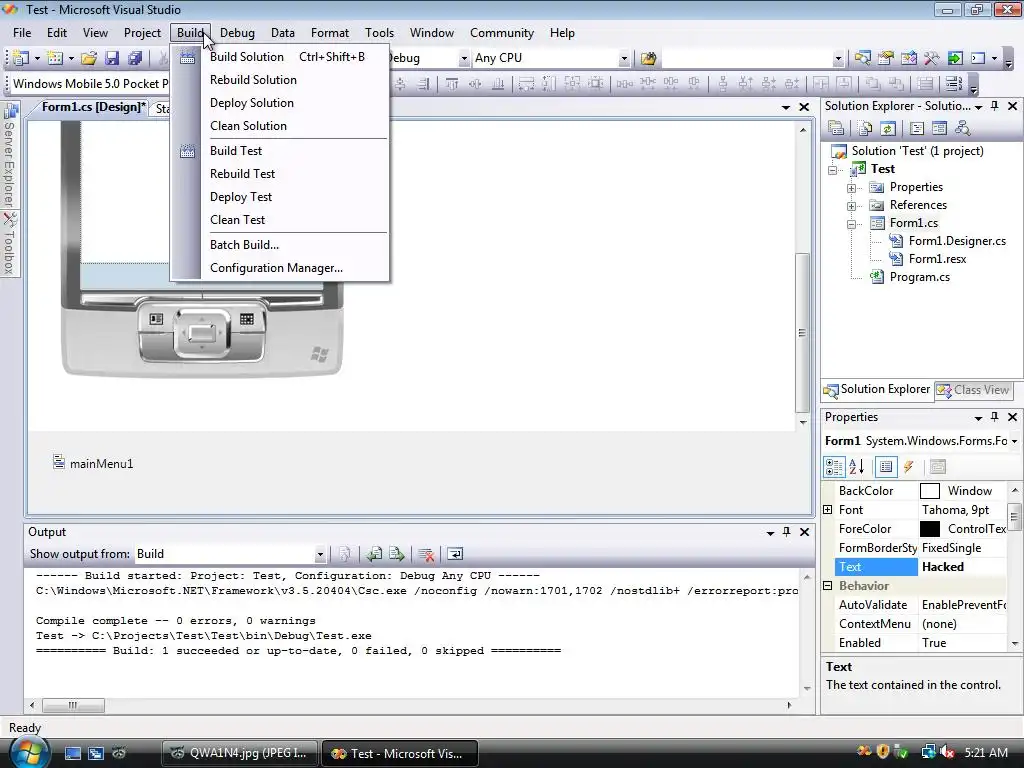Toggle Word Wrap in the Output window
The width and height of the screenshot is (1024, 768).
pos(455,554)
